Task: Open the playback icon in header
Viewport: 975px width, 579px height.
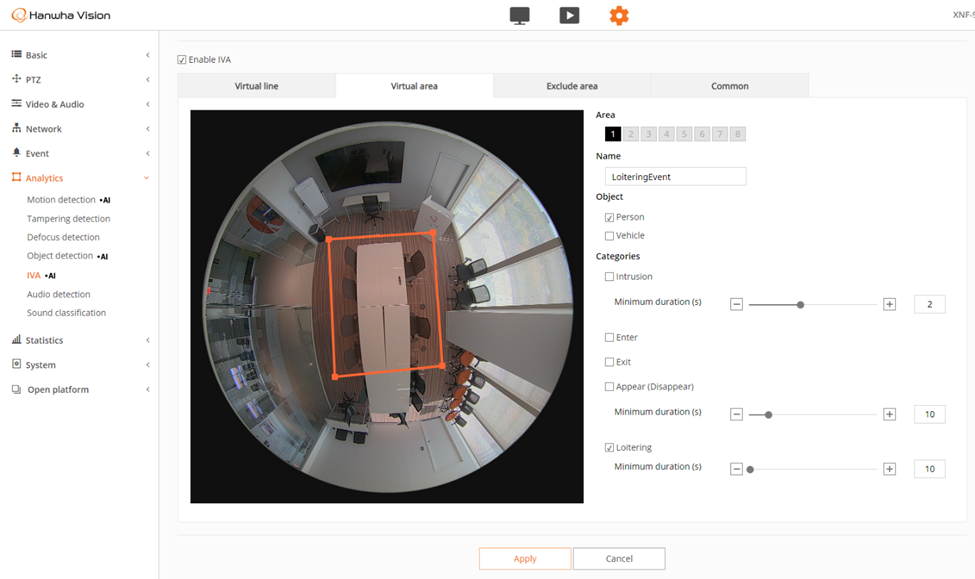Action: click(x=569, y=16)
